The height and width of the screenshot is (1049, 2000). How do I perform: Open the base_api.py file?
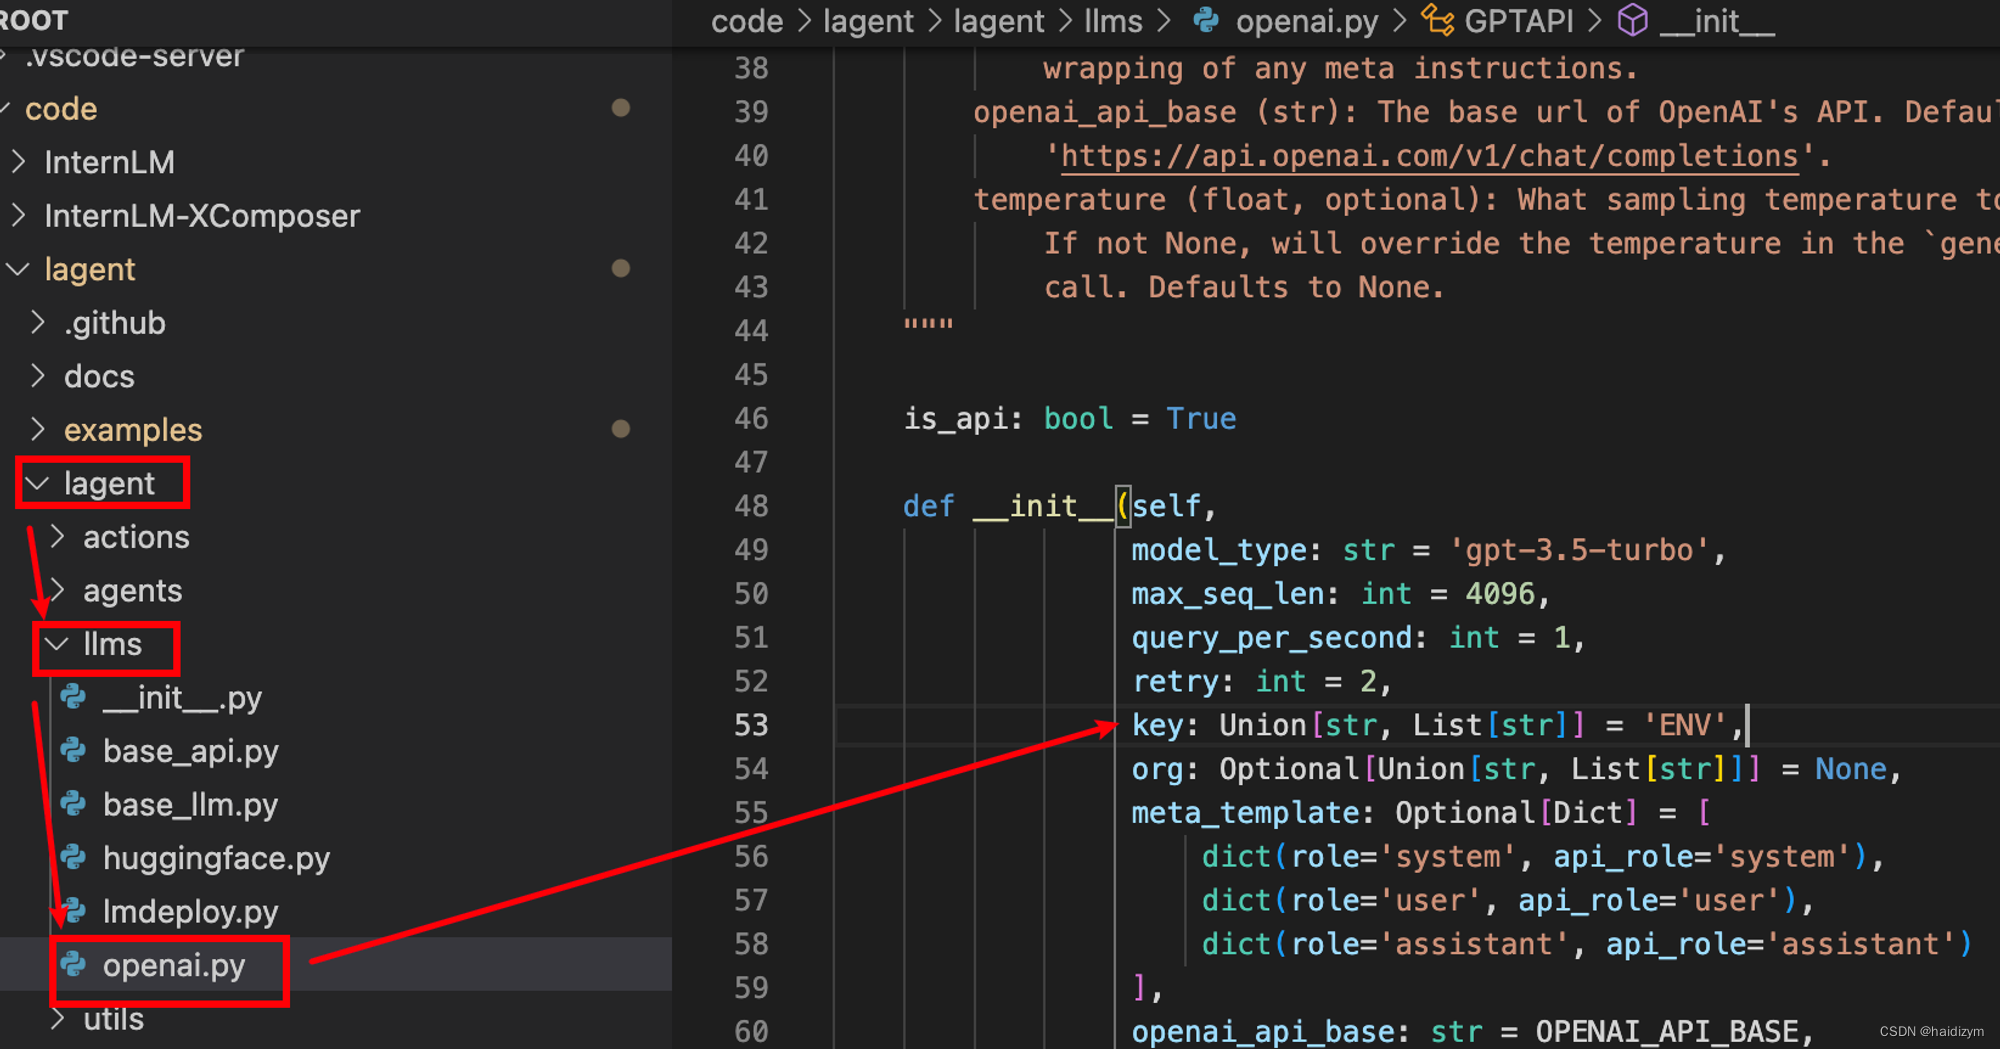(x=190, y=751)
